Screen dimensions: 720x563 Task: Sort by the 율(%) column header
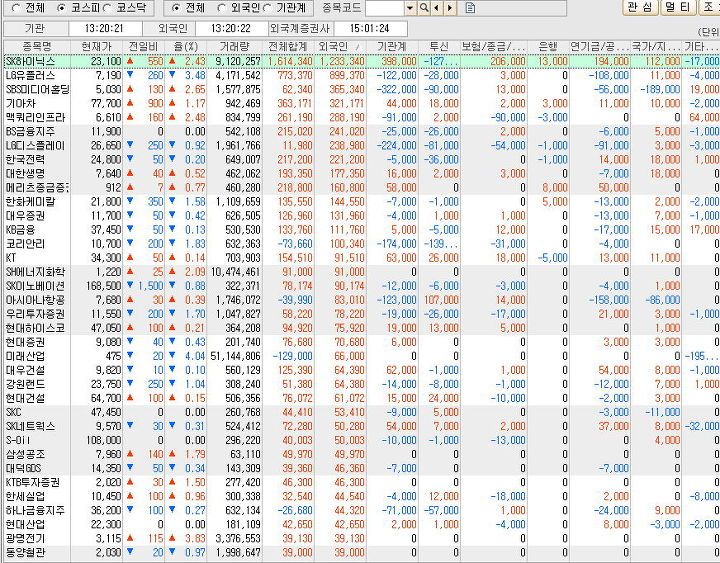click(186, 46)
